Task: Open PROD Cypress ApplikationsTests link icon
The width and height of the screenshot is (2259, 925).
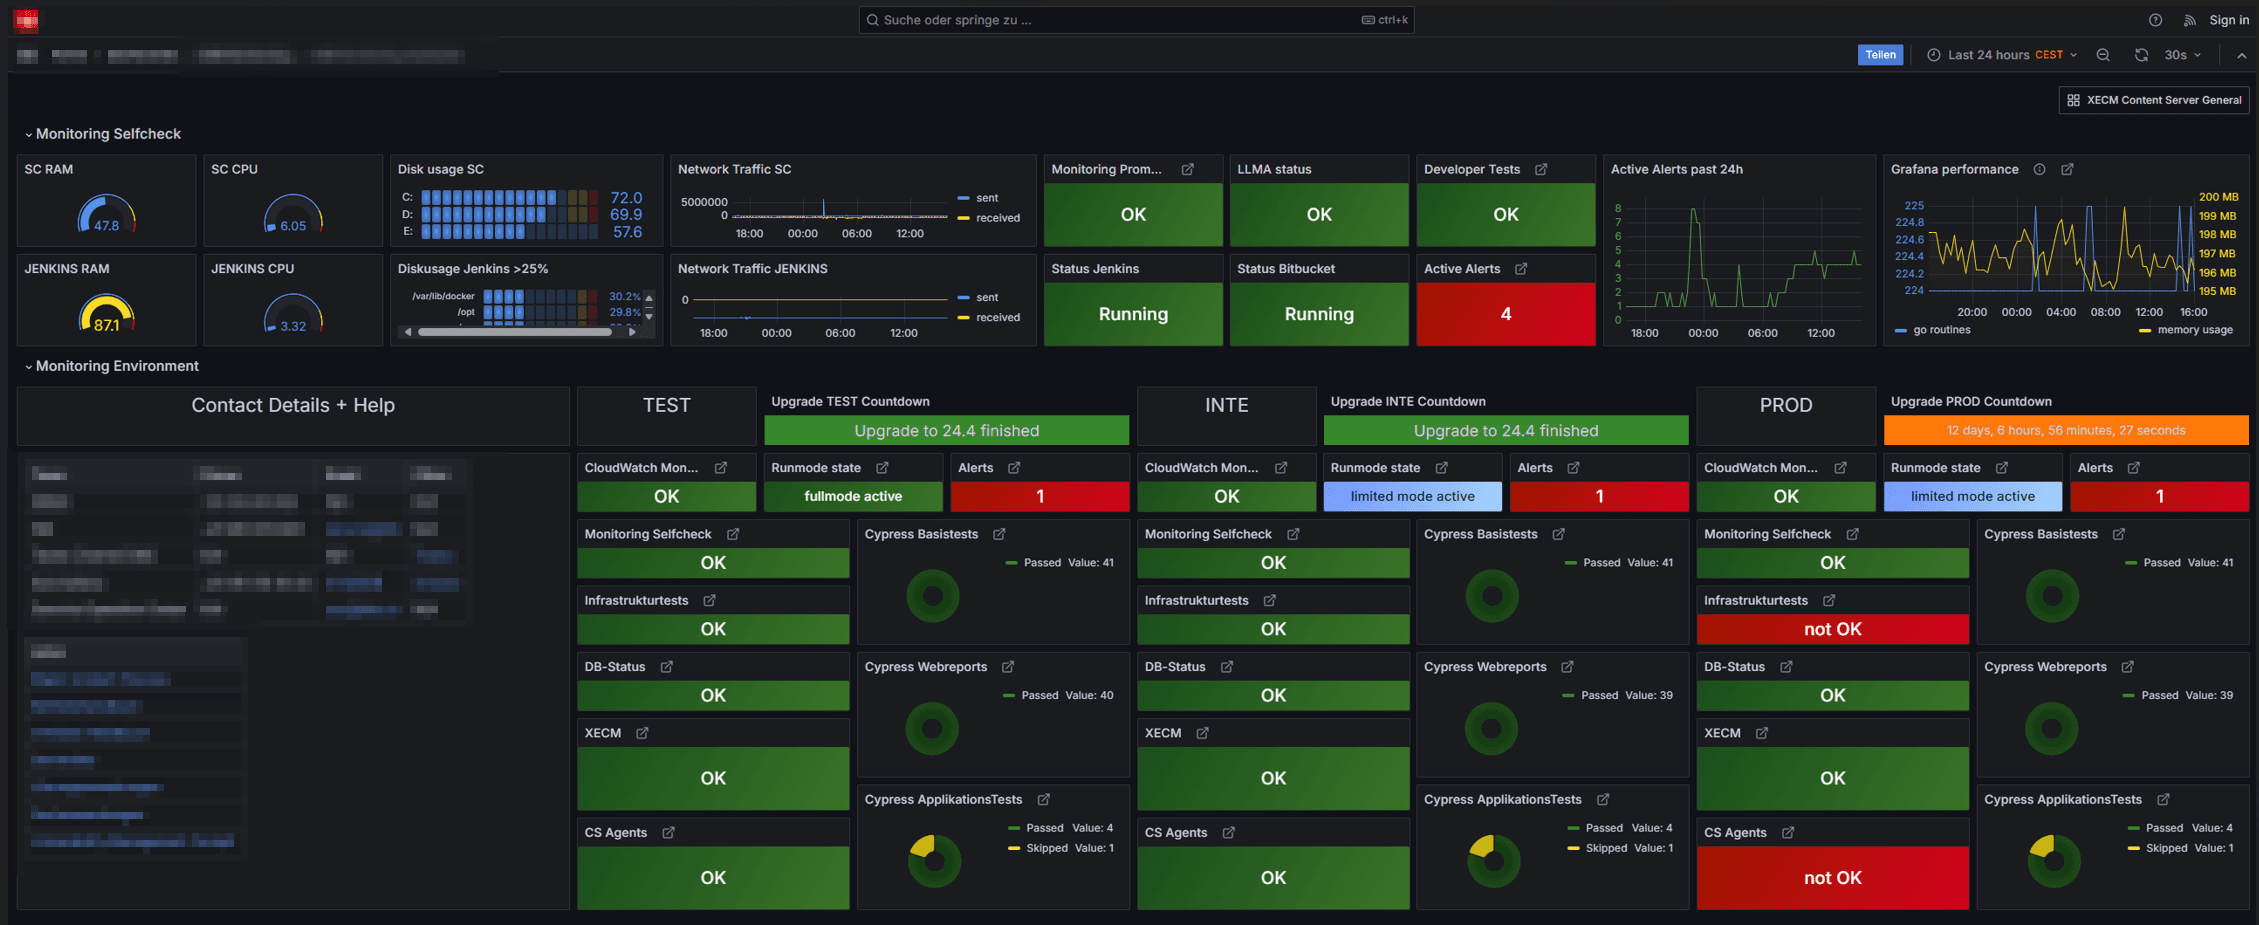Action: (x=2163, y=799)
